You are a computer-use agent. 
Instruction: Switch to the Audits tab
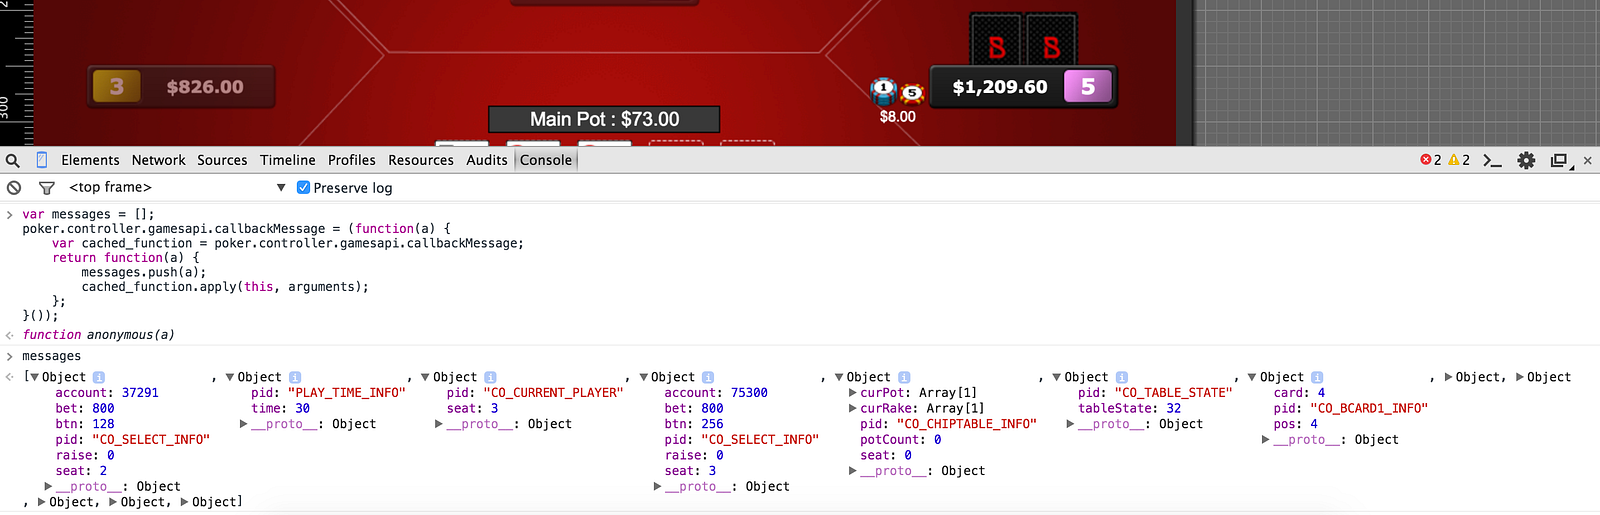[487, 160]
